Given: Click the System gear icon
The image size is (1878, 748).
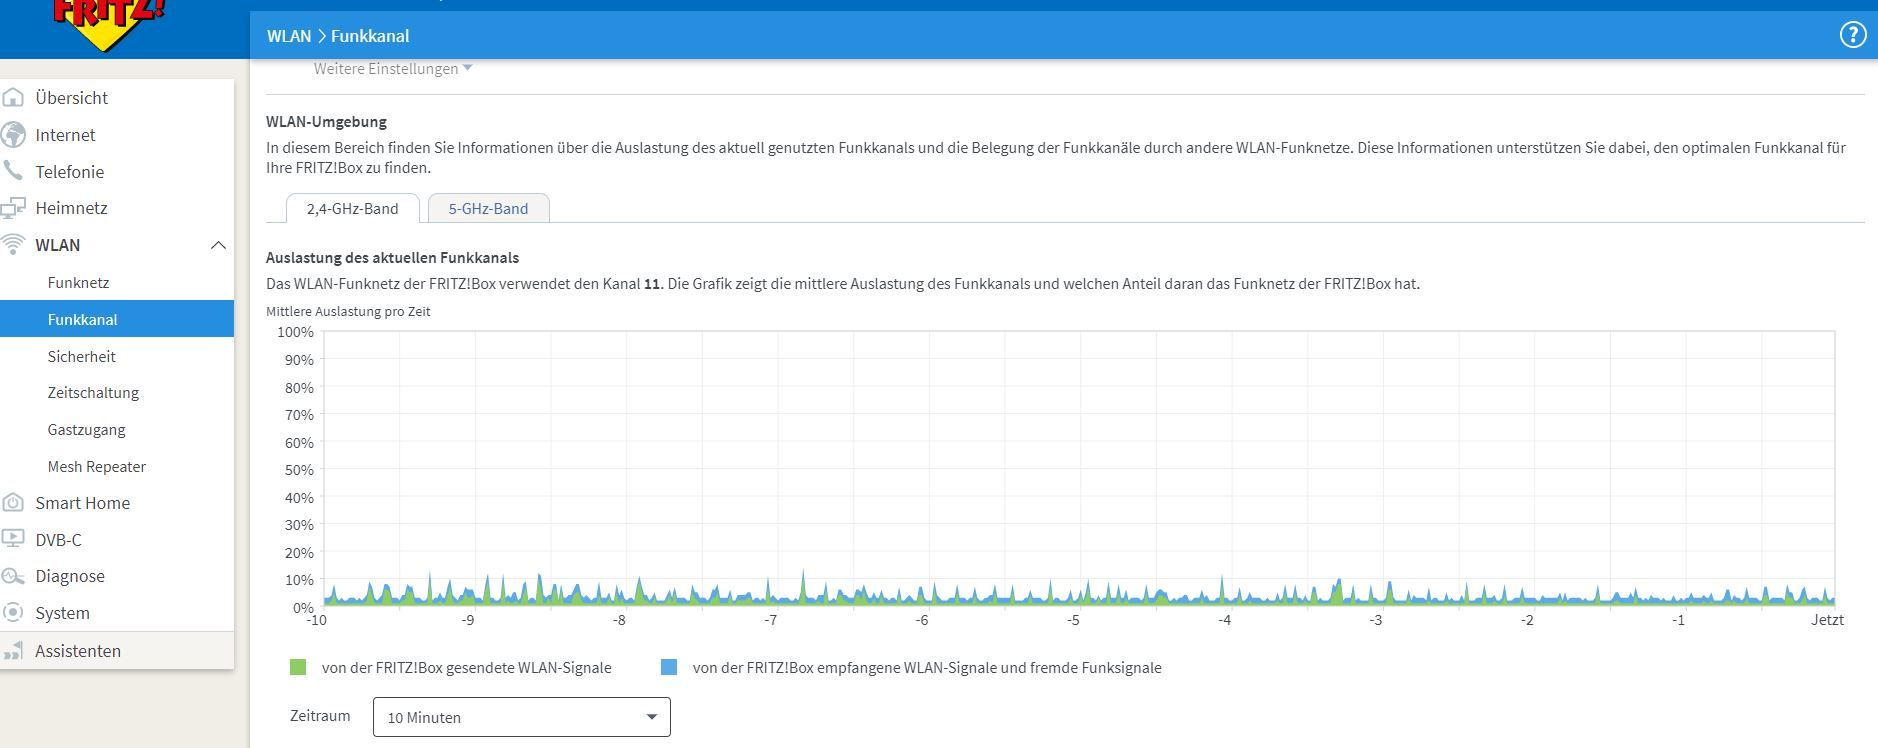Looking at the screenshot, I should [13, 612].
